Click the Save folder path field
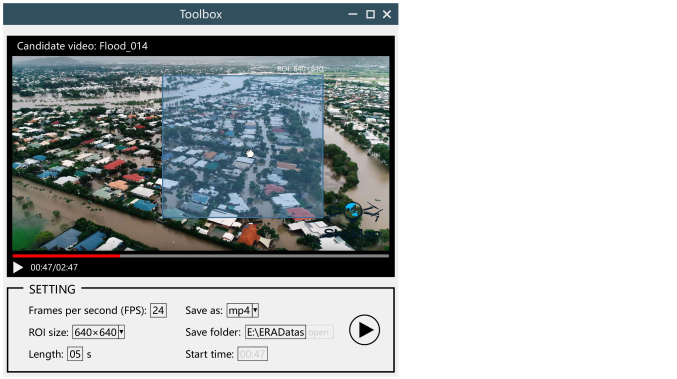The width and height of the screenshot is (677, 379). tap(275, 332)
